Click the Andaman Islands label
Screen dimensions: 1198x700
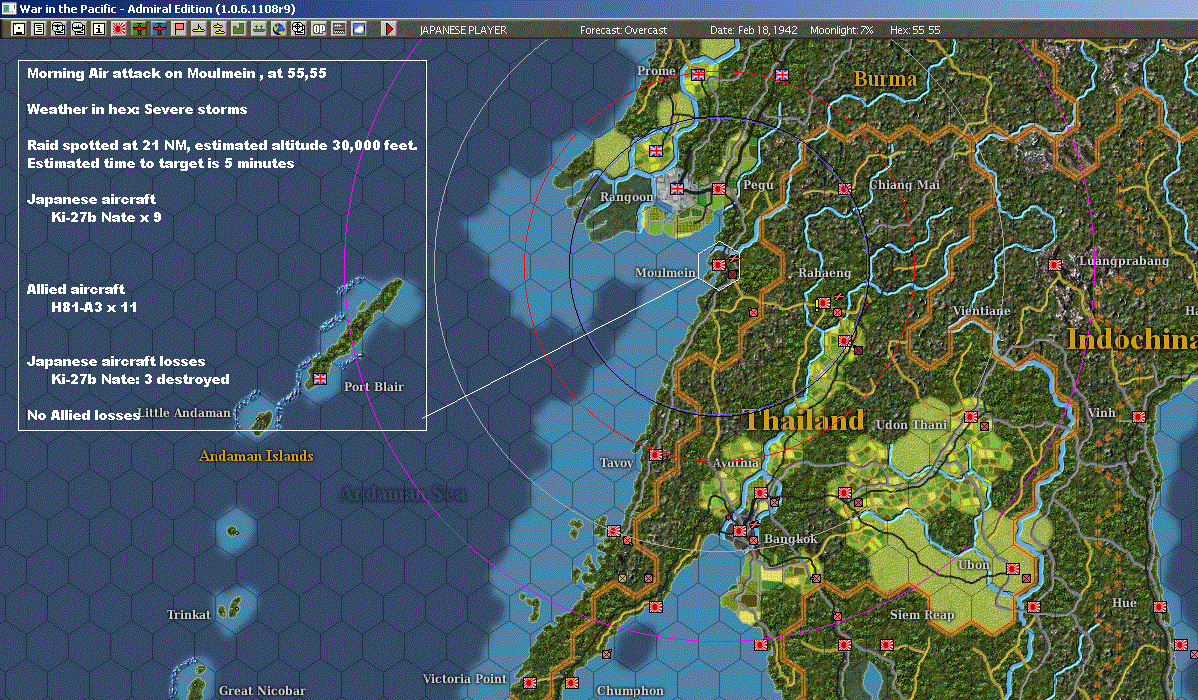click(x=256, y=455)
